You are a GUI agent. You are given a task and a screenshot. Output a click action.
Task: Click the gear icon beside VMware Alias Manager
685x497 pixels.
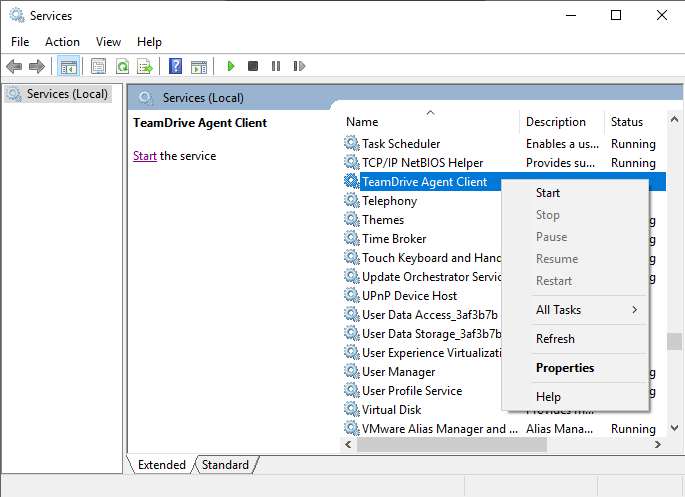(x=351, y=428)
